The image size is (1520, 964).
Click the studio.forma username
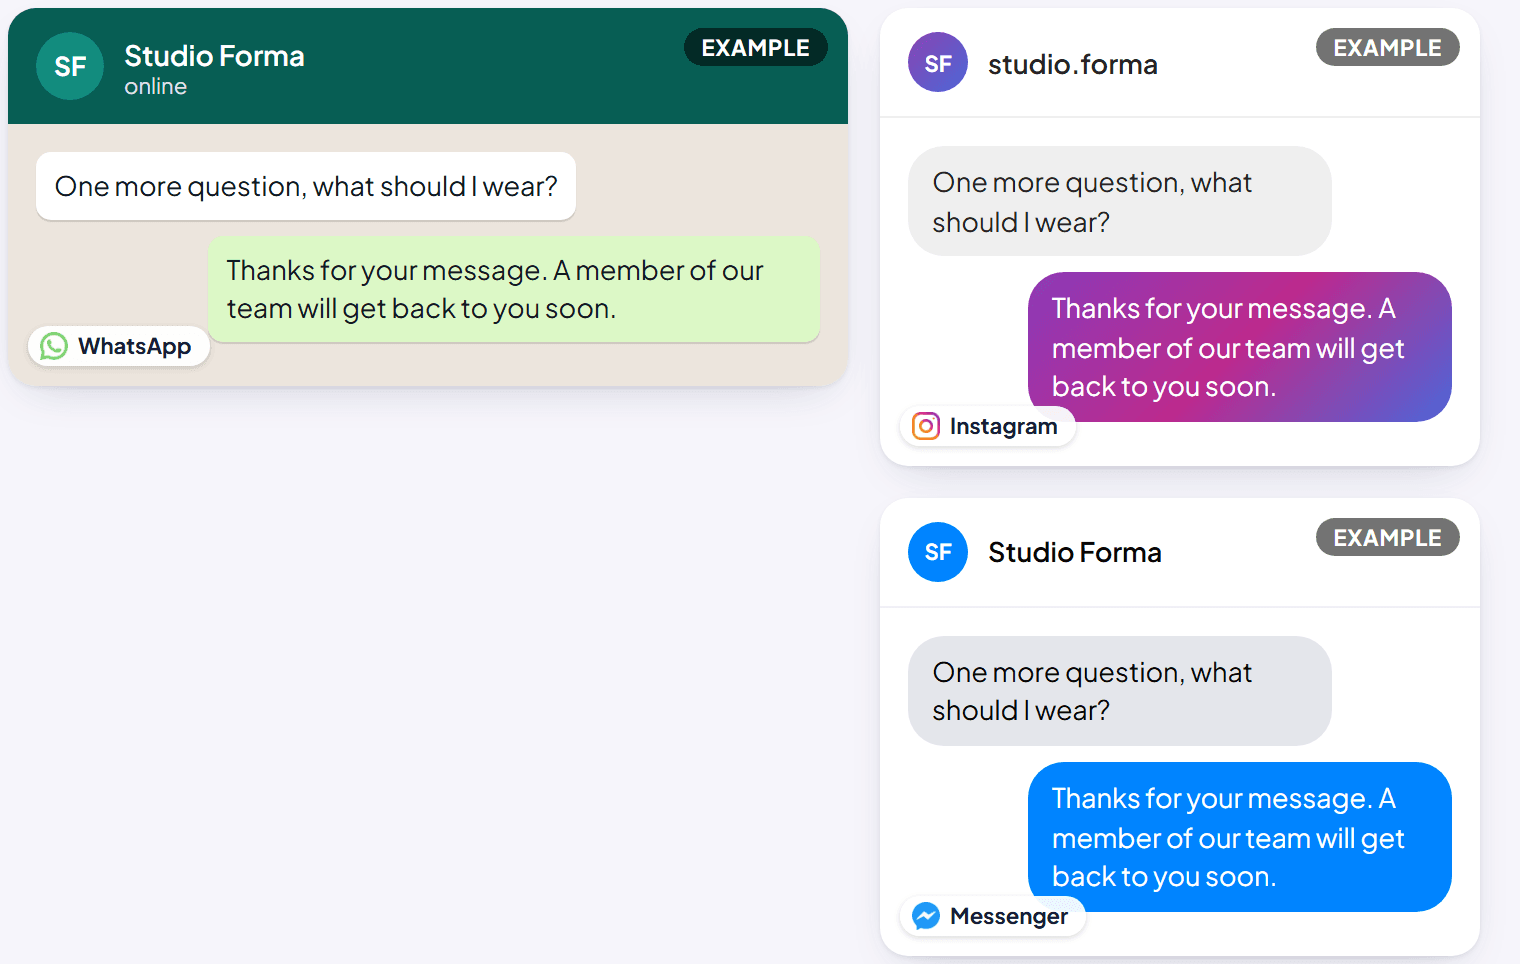[x=1073, y=64]
